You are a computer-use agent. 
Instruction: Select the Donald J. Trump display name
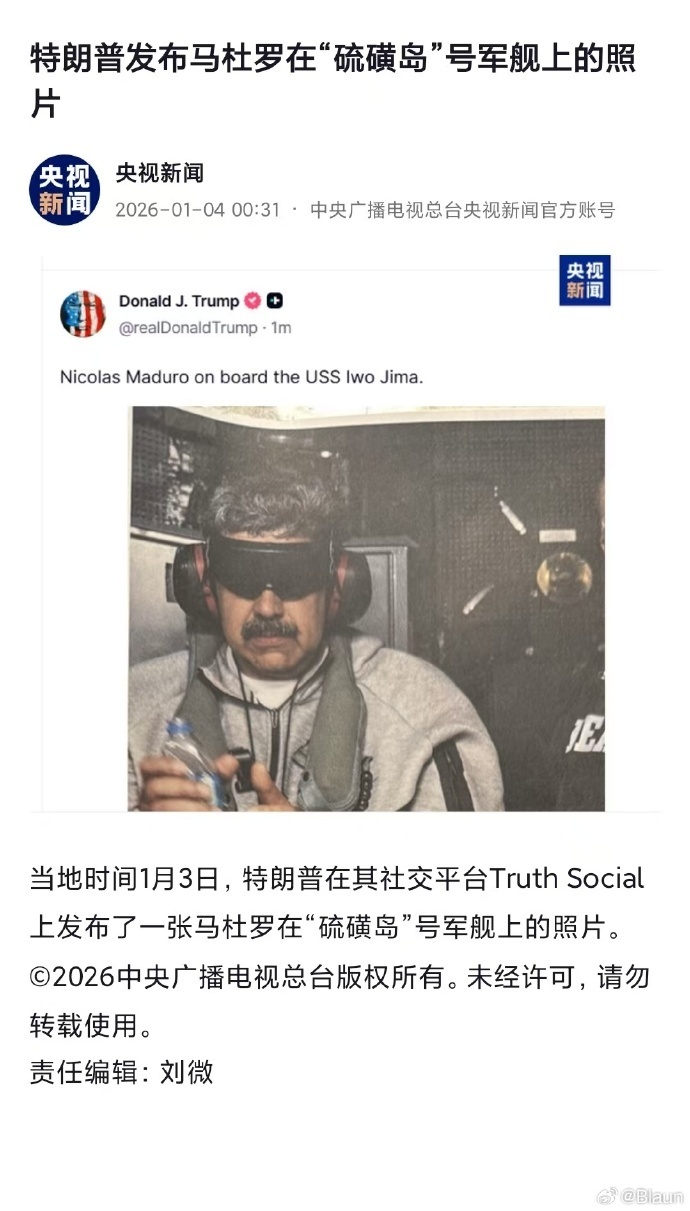[x=179, y=301]
